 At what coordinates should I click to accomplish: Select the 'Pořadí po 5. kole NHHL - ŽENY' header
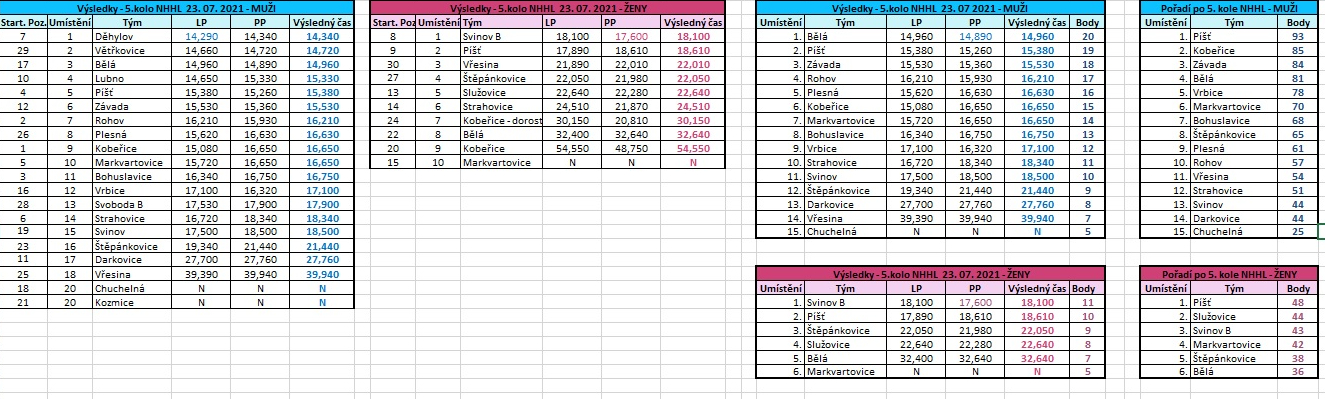[x=1229, y=274]
